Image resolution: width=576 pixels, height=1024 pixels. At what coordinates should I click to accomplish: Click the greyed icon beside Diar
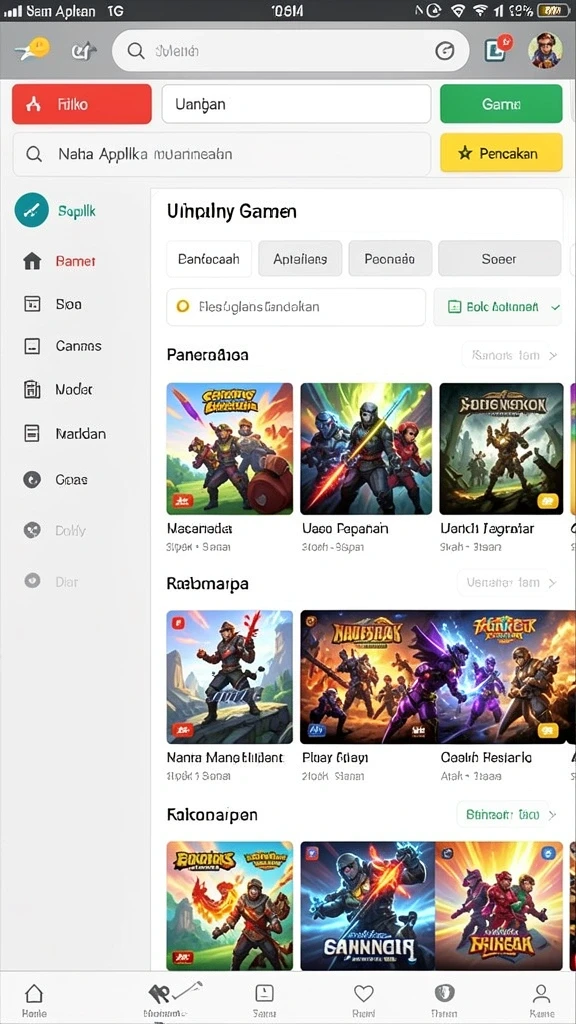32,581
